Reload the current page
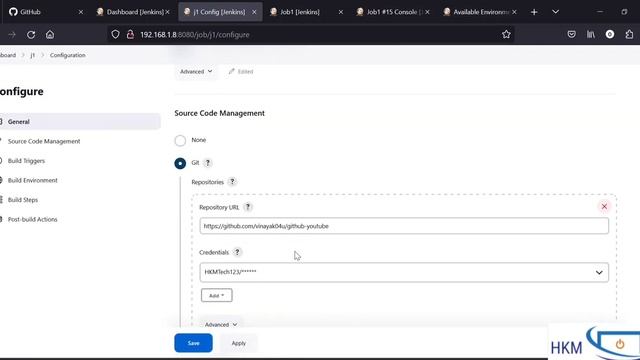 coord(31,35)
